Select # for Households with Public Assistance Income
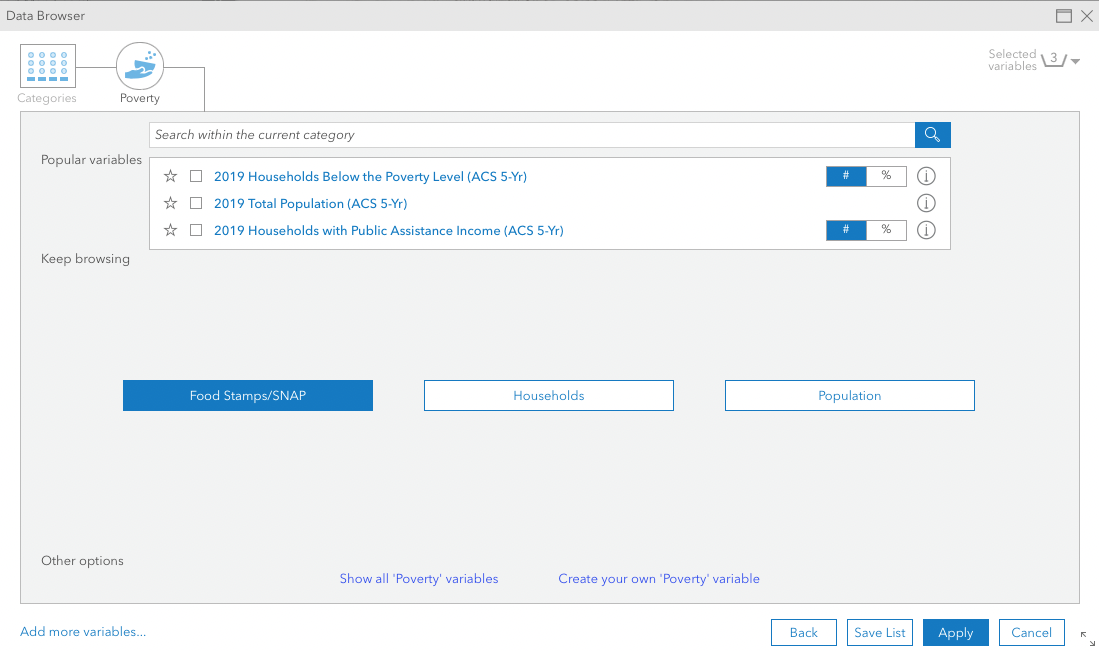Viewport: 1099px width, 651px height. click(x=846, y=230)
